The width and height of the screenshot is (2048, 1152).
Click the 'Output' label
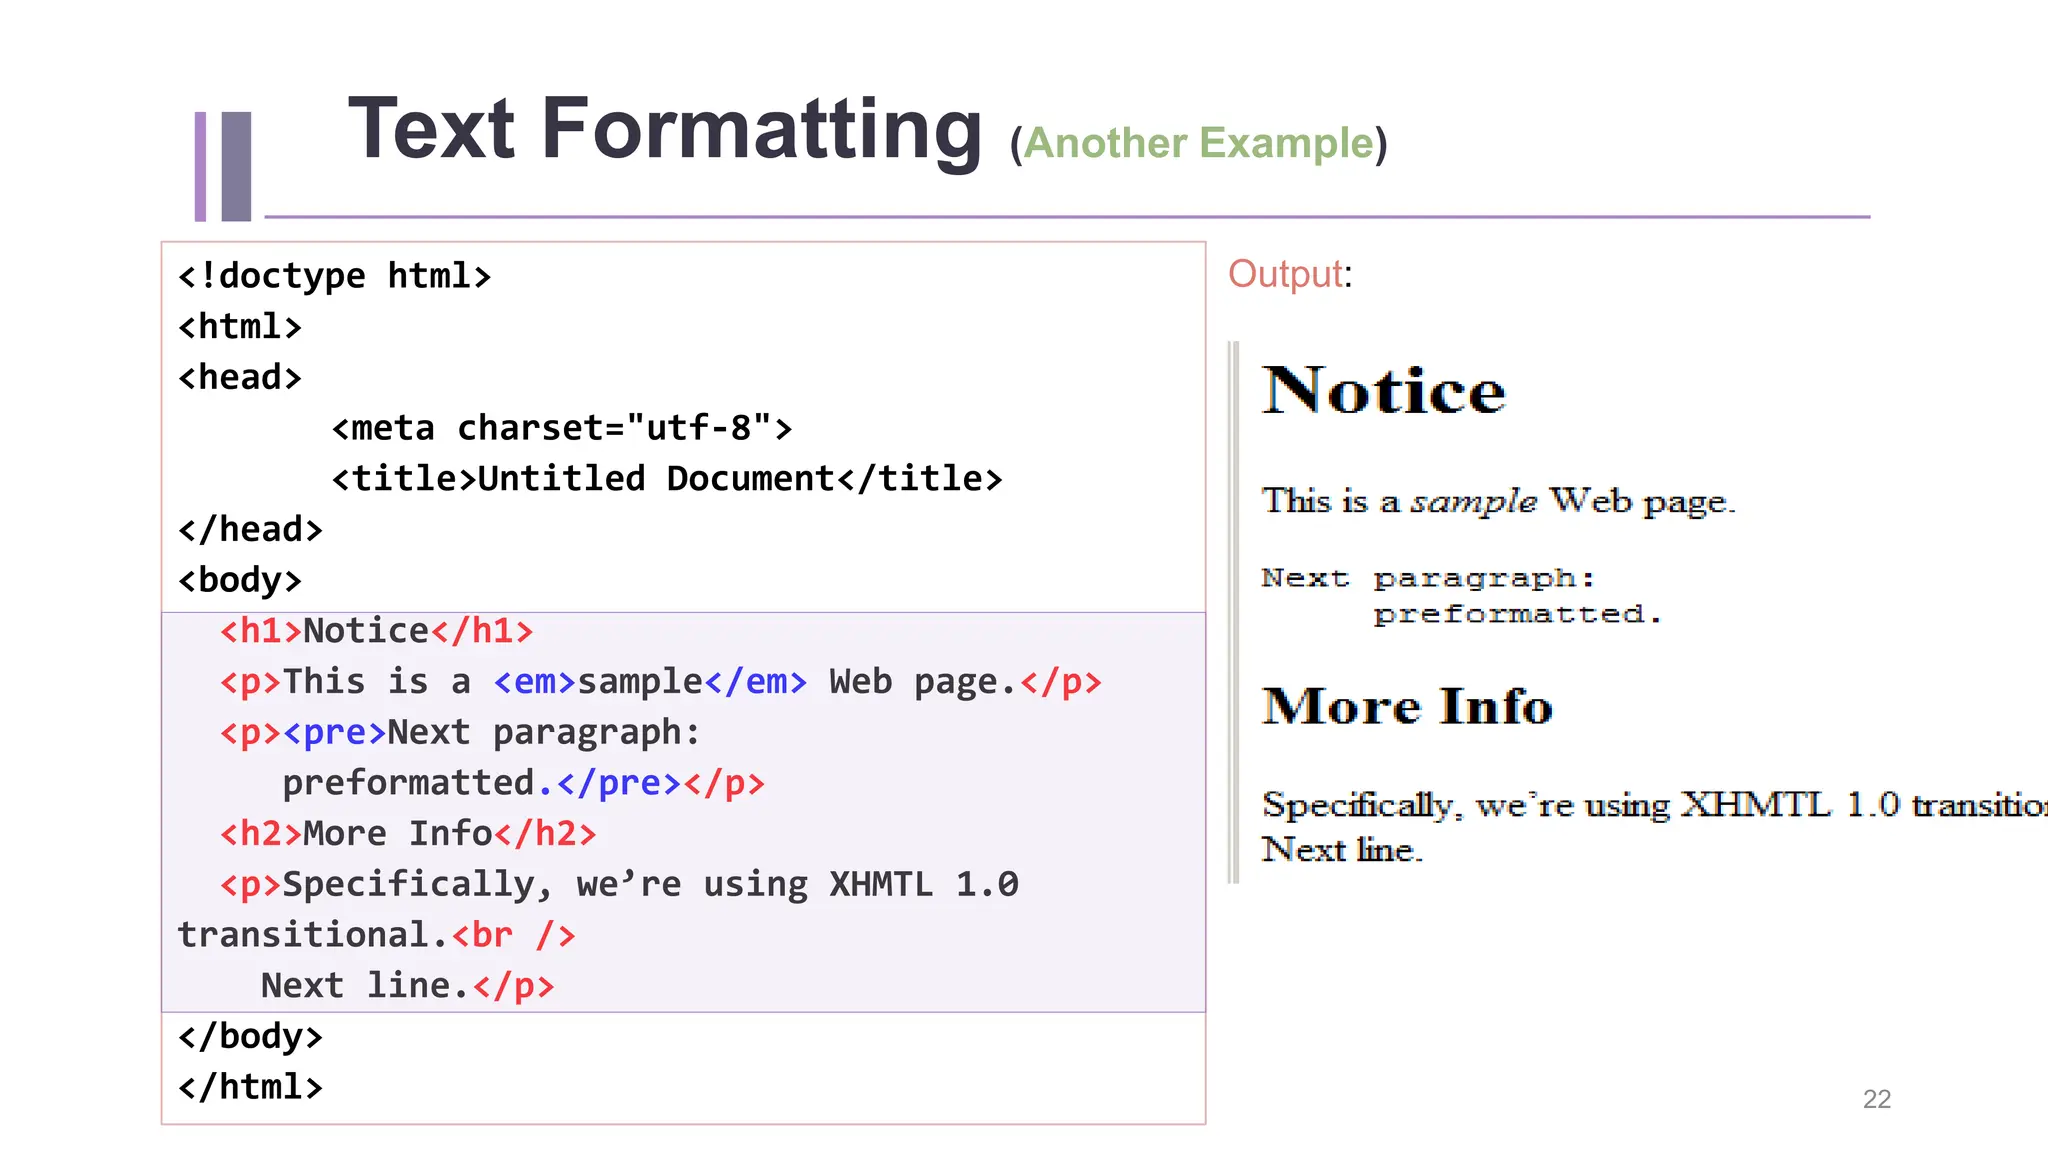point(1285,274)
